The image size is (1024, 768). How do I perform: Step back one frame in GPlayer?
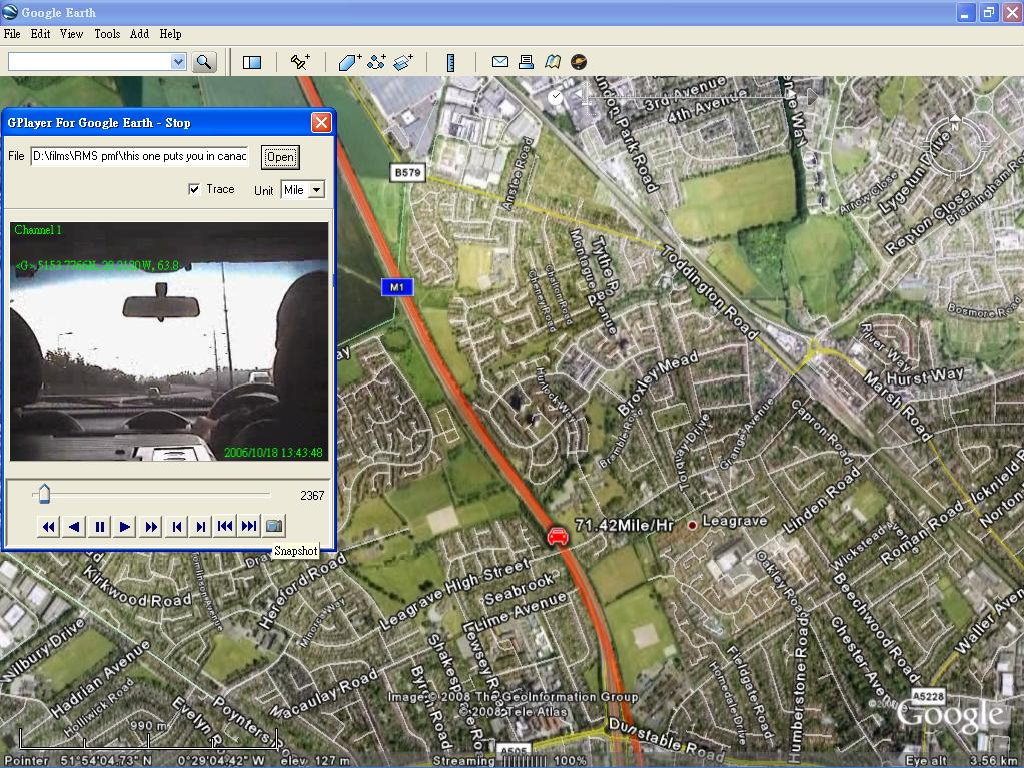[176, 526]
